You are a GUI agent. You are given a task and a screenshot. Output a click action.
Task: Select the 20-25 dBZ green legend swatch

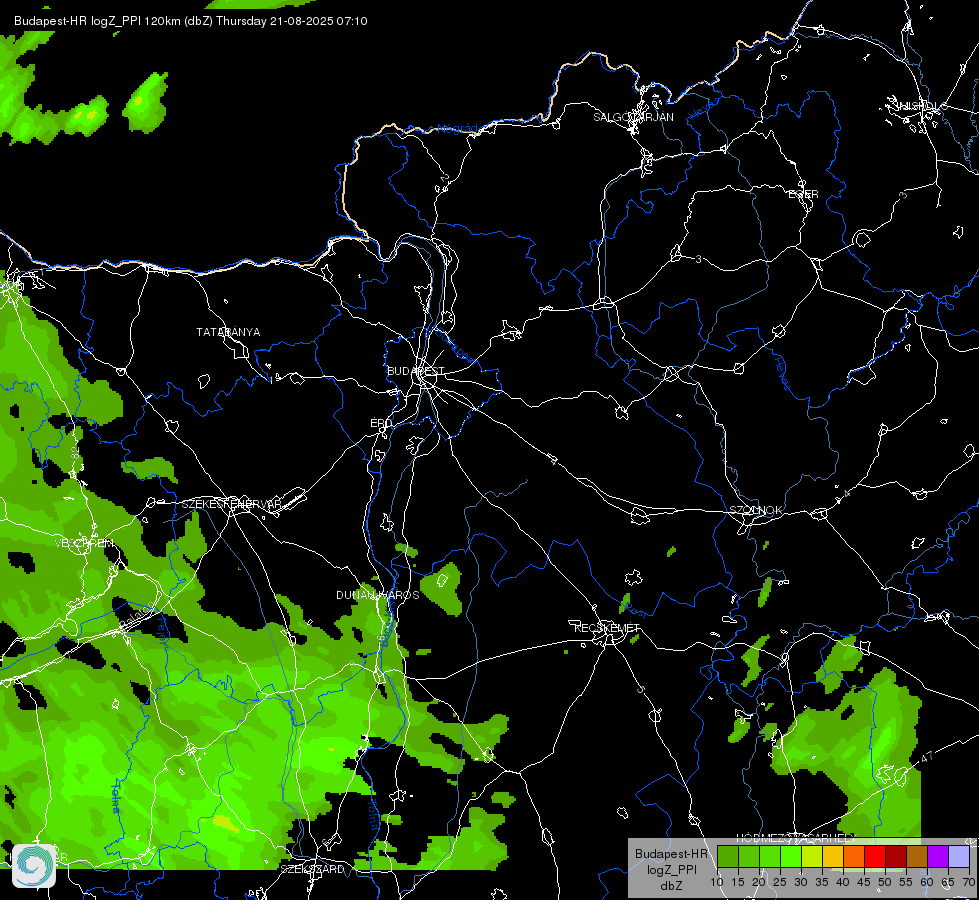click(770, 856)
